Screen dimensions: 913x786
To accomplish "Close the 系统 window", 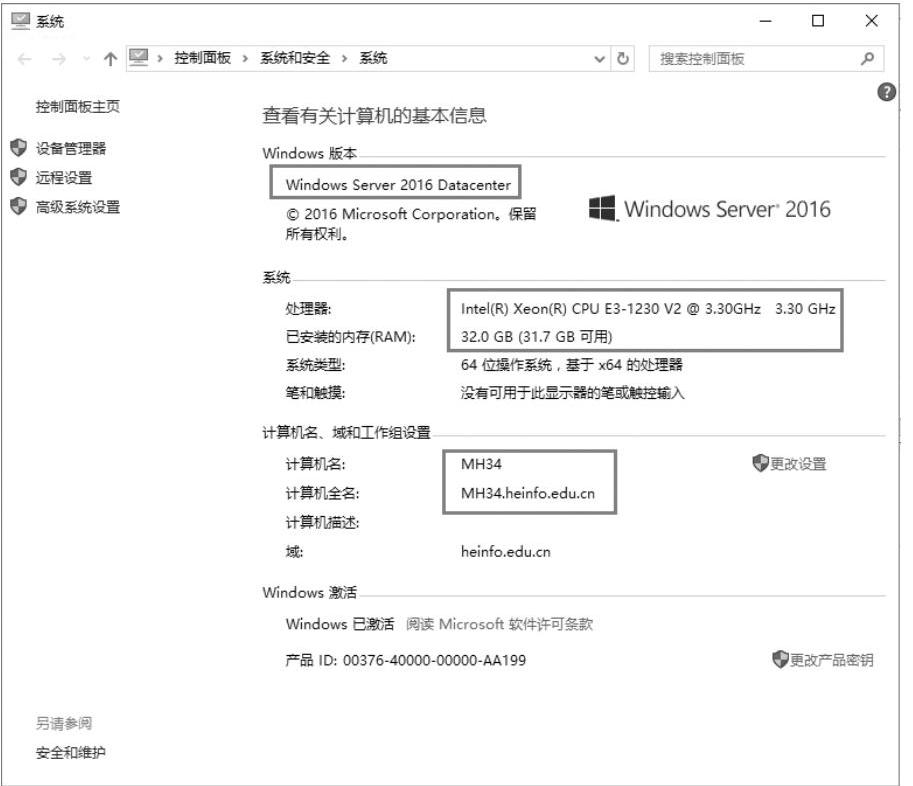I will (x=871, y=21).
